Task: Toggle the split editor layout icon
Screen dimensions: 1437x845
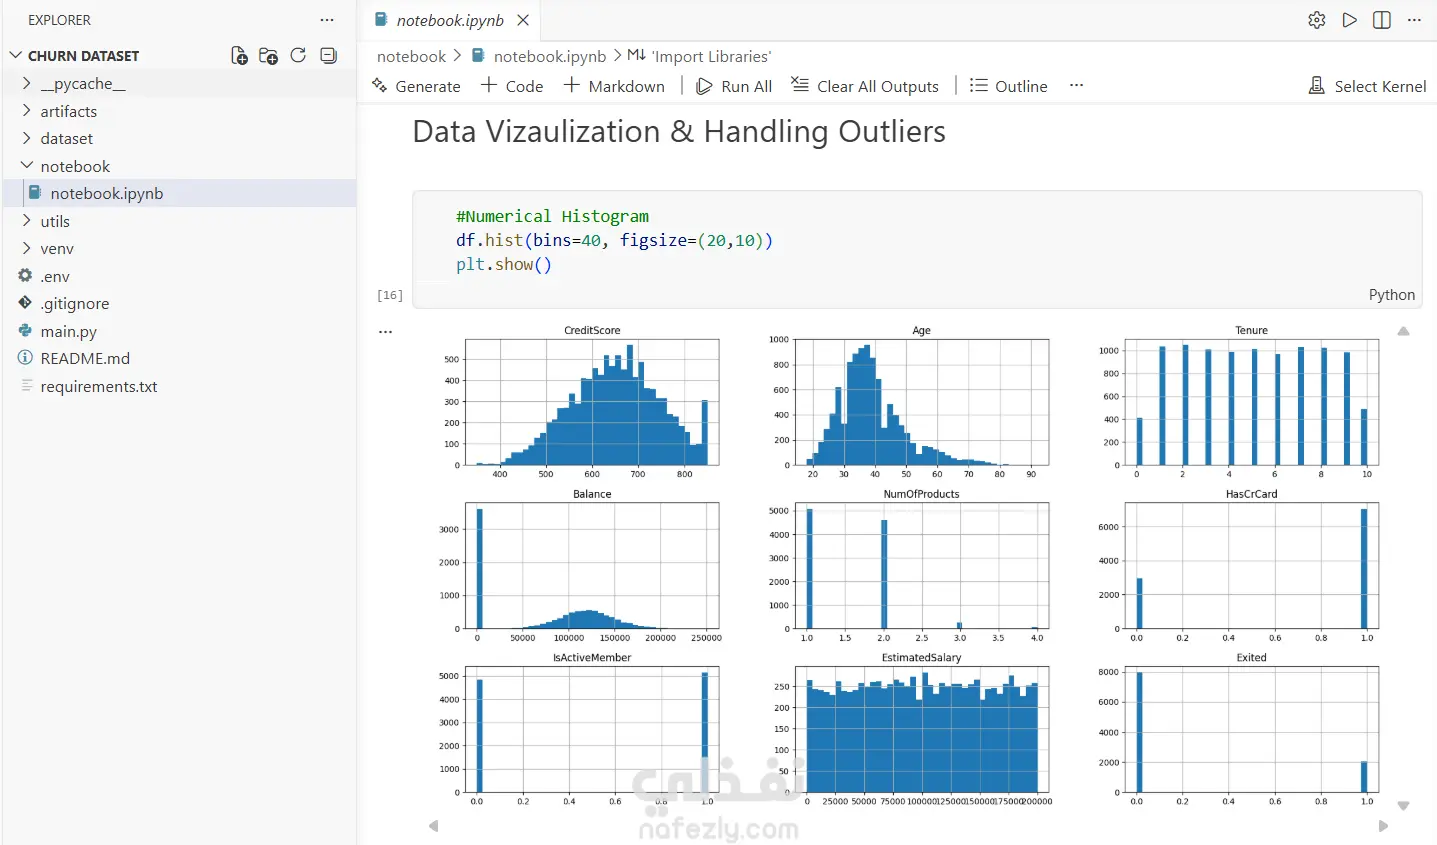Action: tap(1382, 20)
